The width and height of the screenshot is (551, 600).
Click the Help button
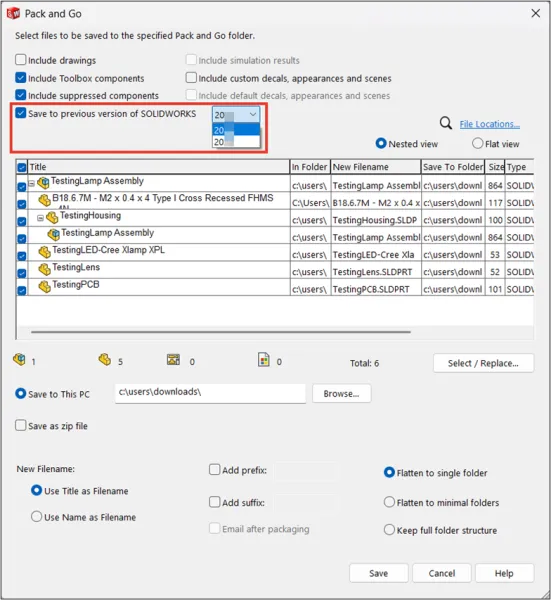(504, 573)
